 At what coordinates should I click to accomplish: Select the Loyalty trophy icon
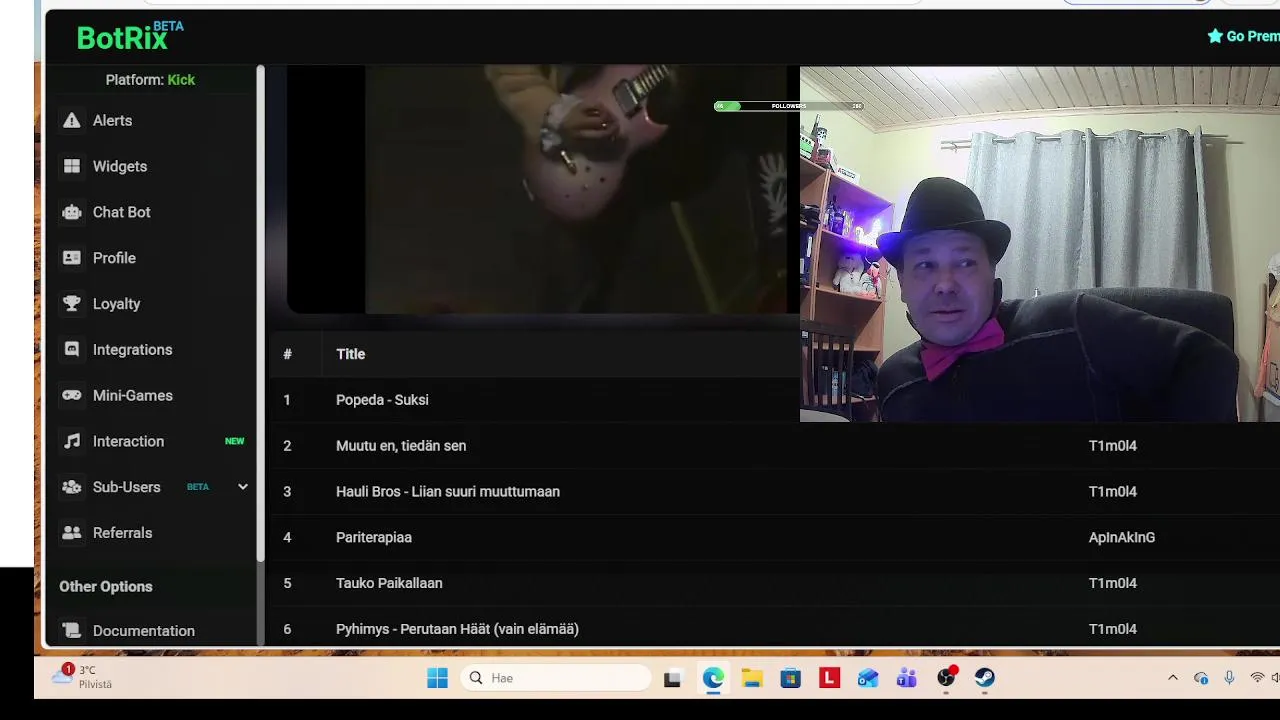71,304
